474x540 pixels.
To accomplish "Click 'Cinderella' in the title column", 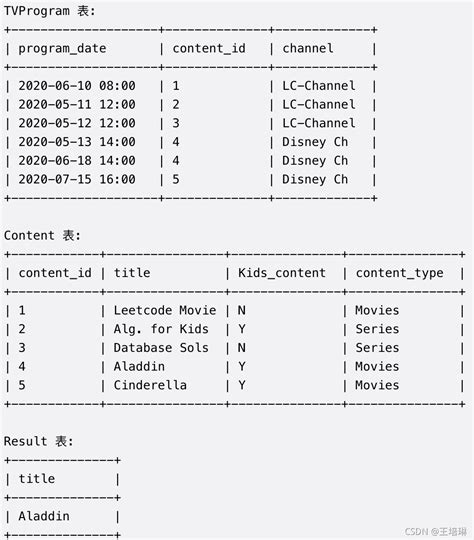I will pyautogui.click(x=150, y=385).
